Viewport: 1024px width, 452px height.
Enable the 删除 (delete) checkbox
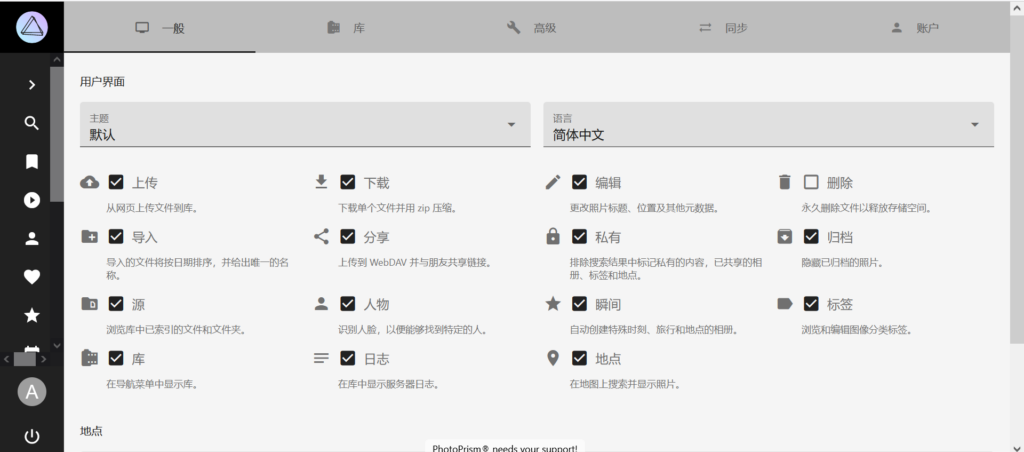(x=811, y=182)
